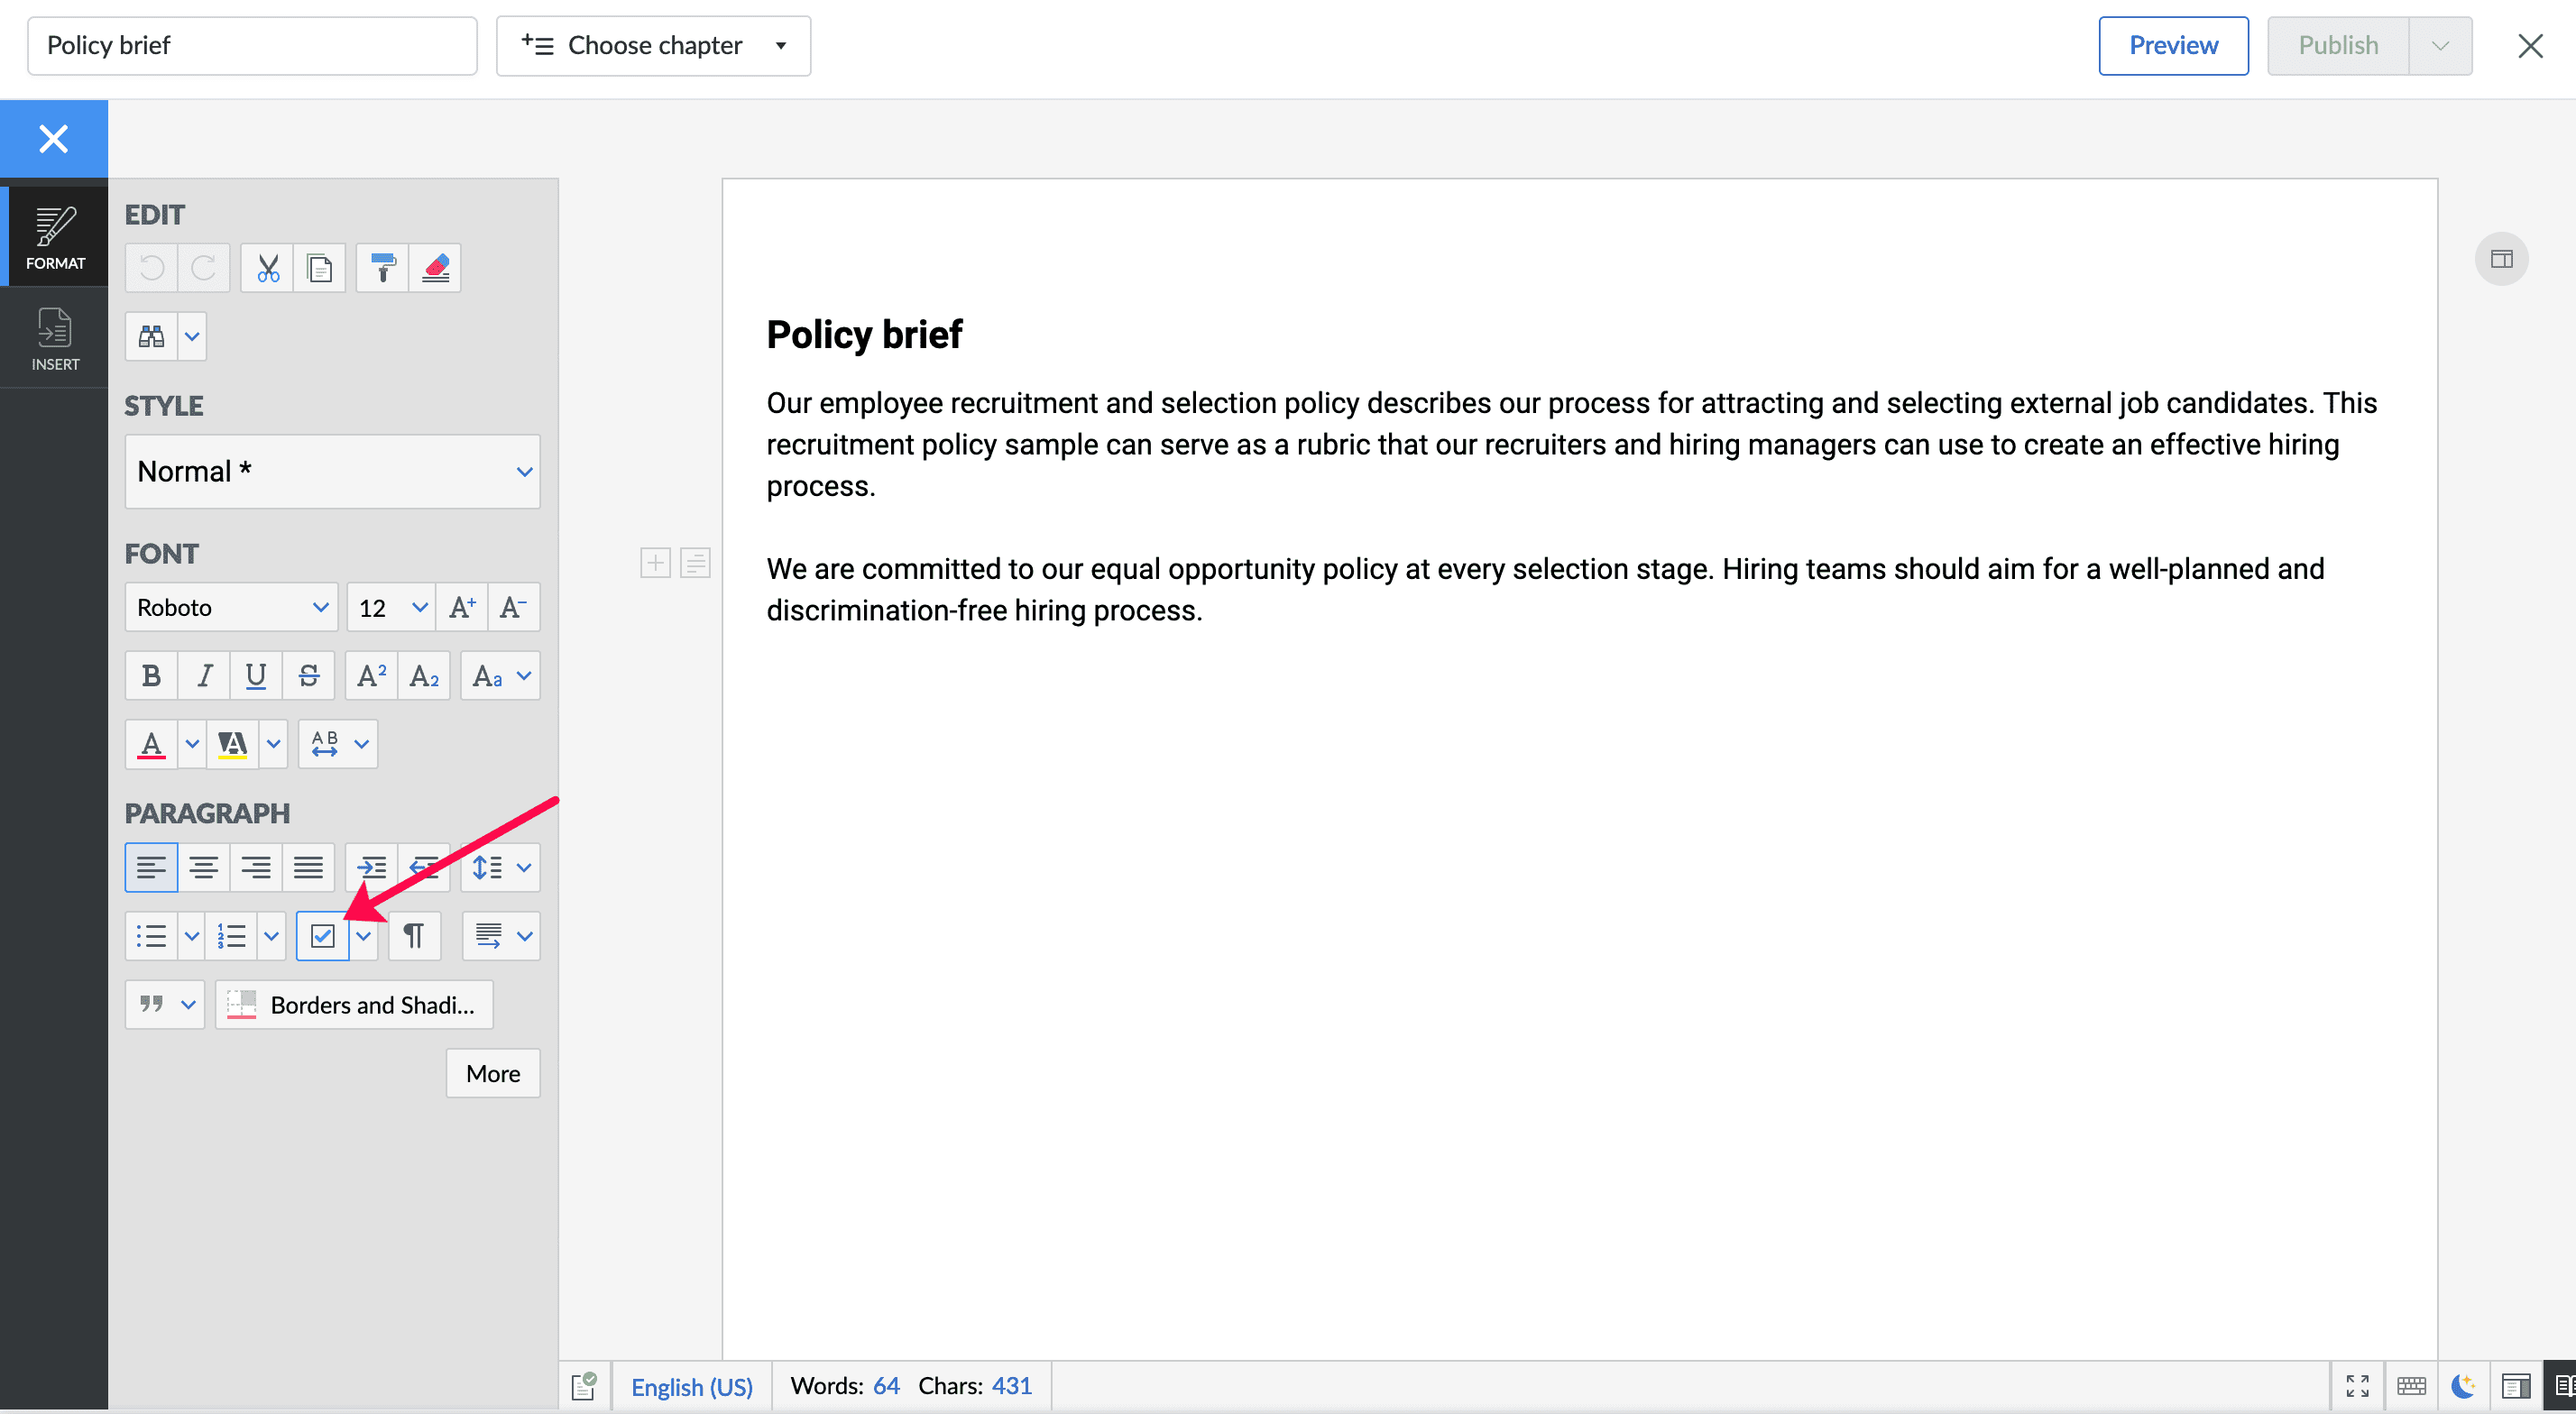Click the Preview button

(2173, 45)
